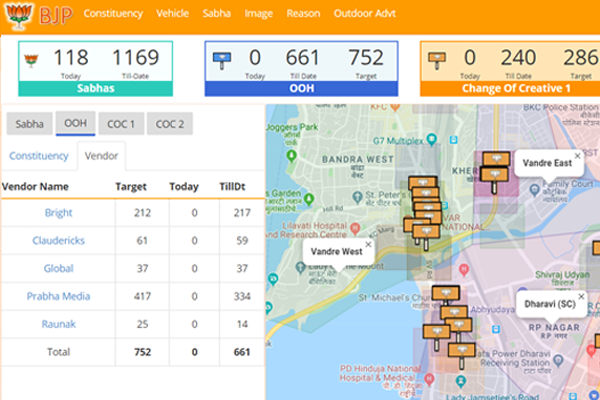The width and height of the screenshot is (600, 400).
Task: Close the Dharavi (SC) map popup
Action: click(x=581, y=297)
